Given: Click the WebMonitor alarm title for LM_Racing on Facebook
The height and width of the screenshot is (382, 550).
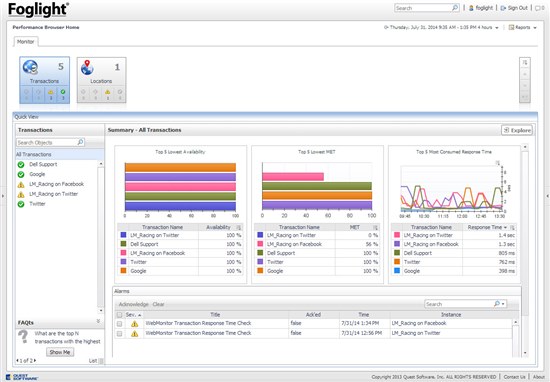Looking at the screenshot, I should pyautogui.click(x=198, y=323).
